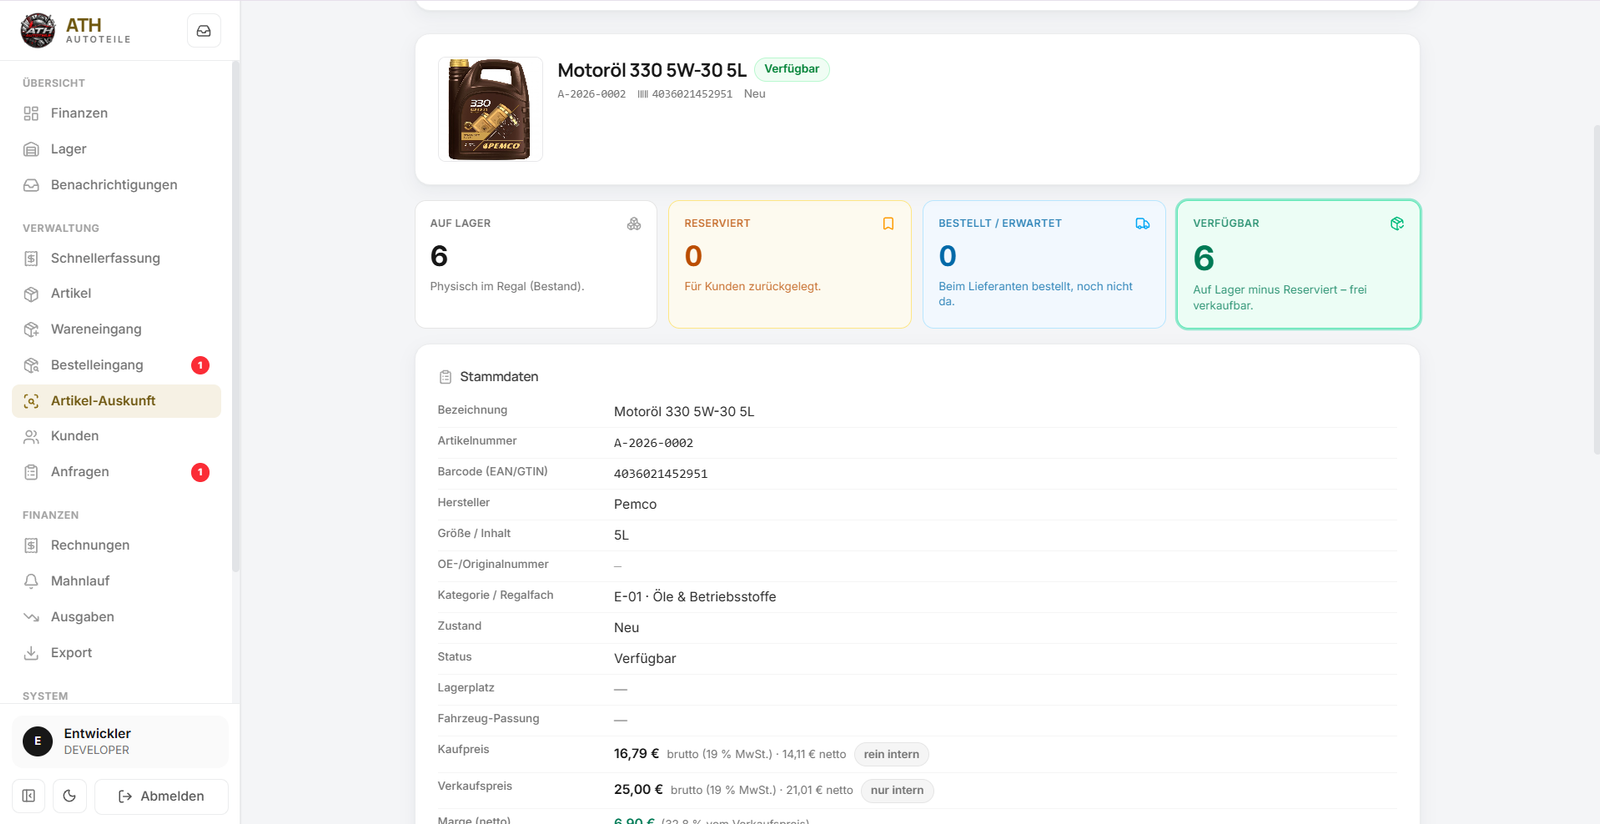
Task: Click the Export download icon
Action: (31, 653)
